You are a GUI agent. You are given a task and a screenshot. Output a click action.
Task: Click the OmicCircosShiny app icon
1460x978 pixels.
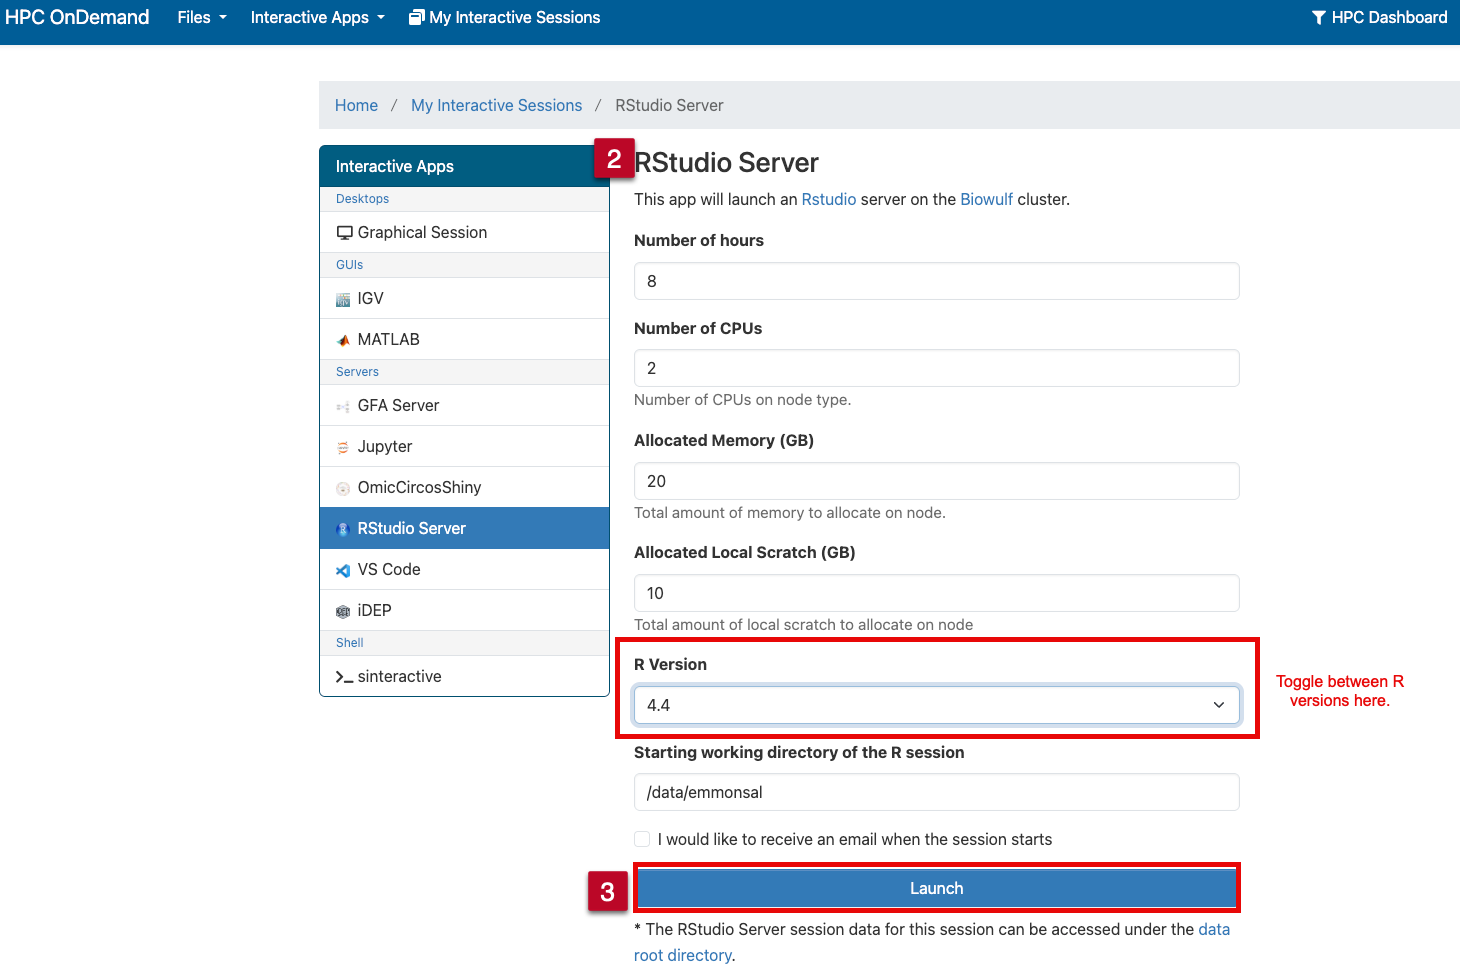(x=343, y=488)
